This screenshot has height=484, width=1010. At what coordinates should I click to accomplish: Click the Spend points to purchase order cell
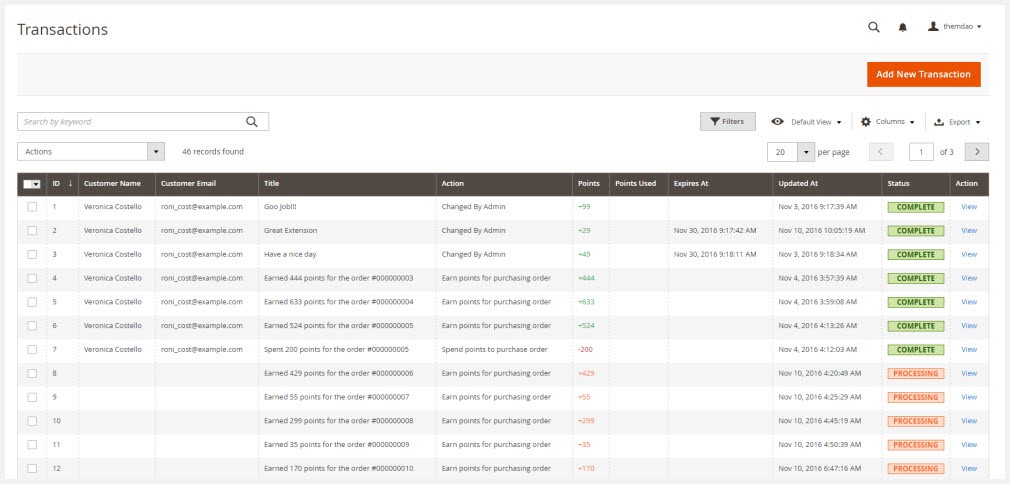click(495, 349)
